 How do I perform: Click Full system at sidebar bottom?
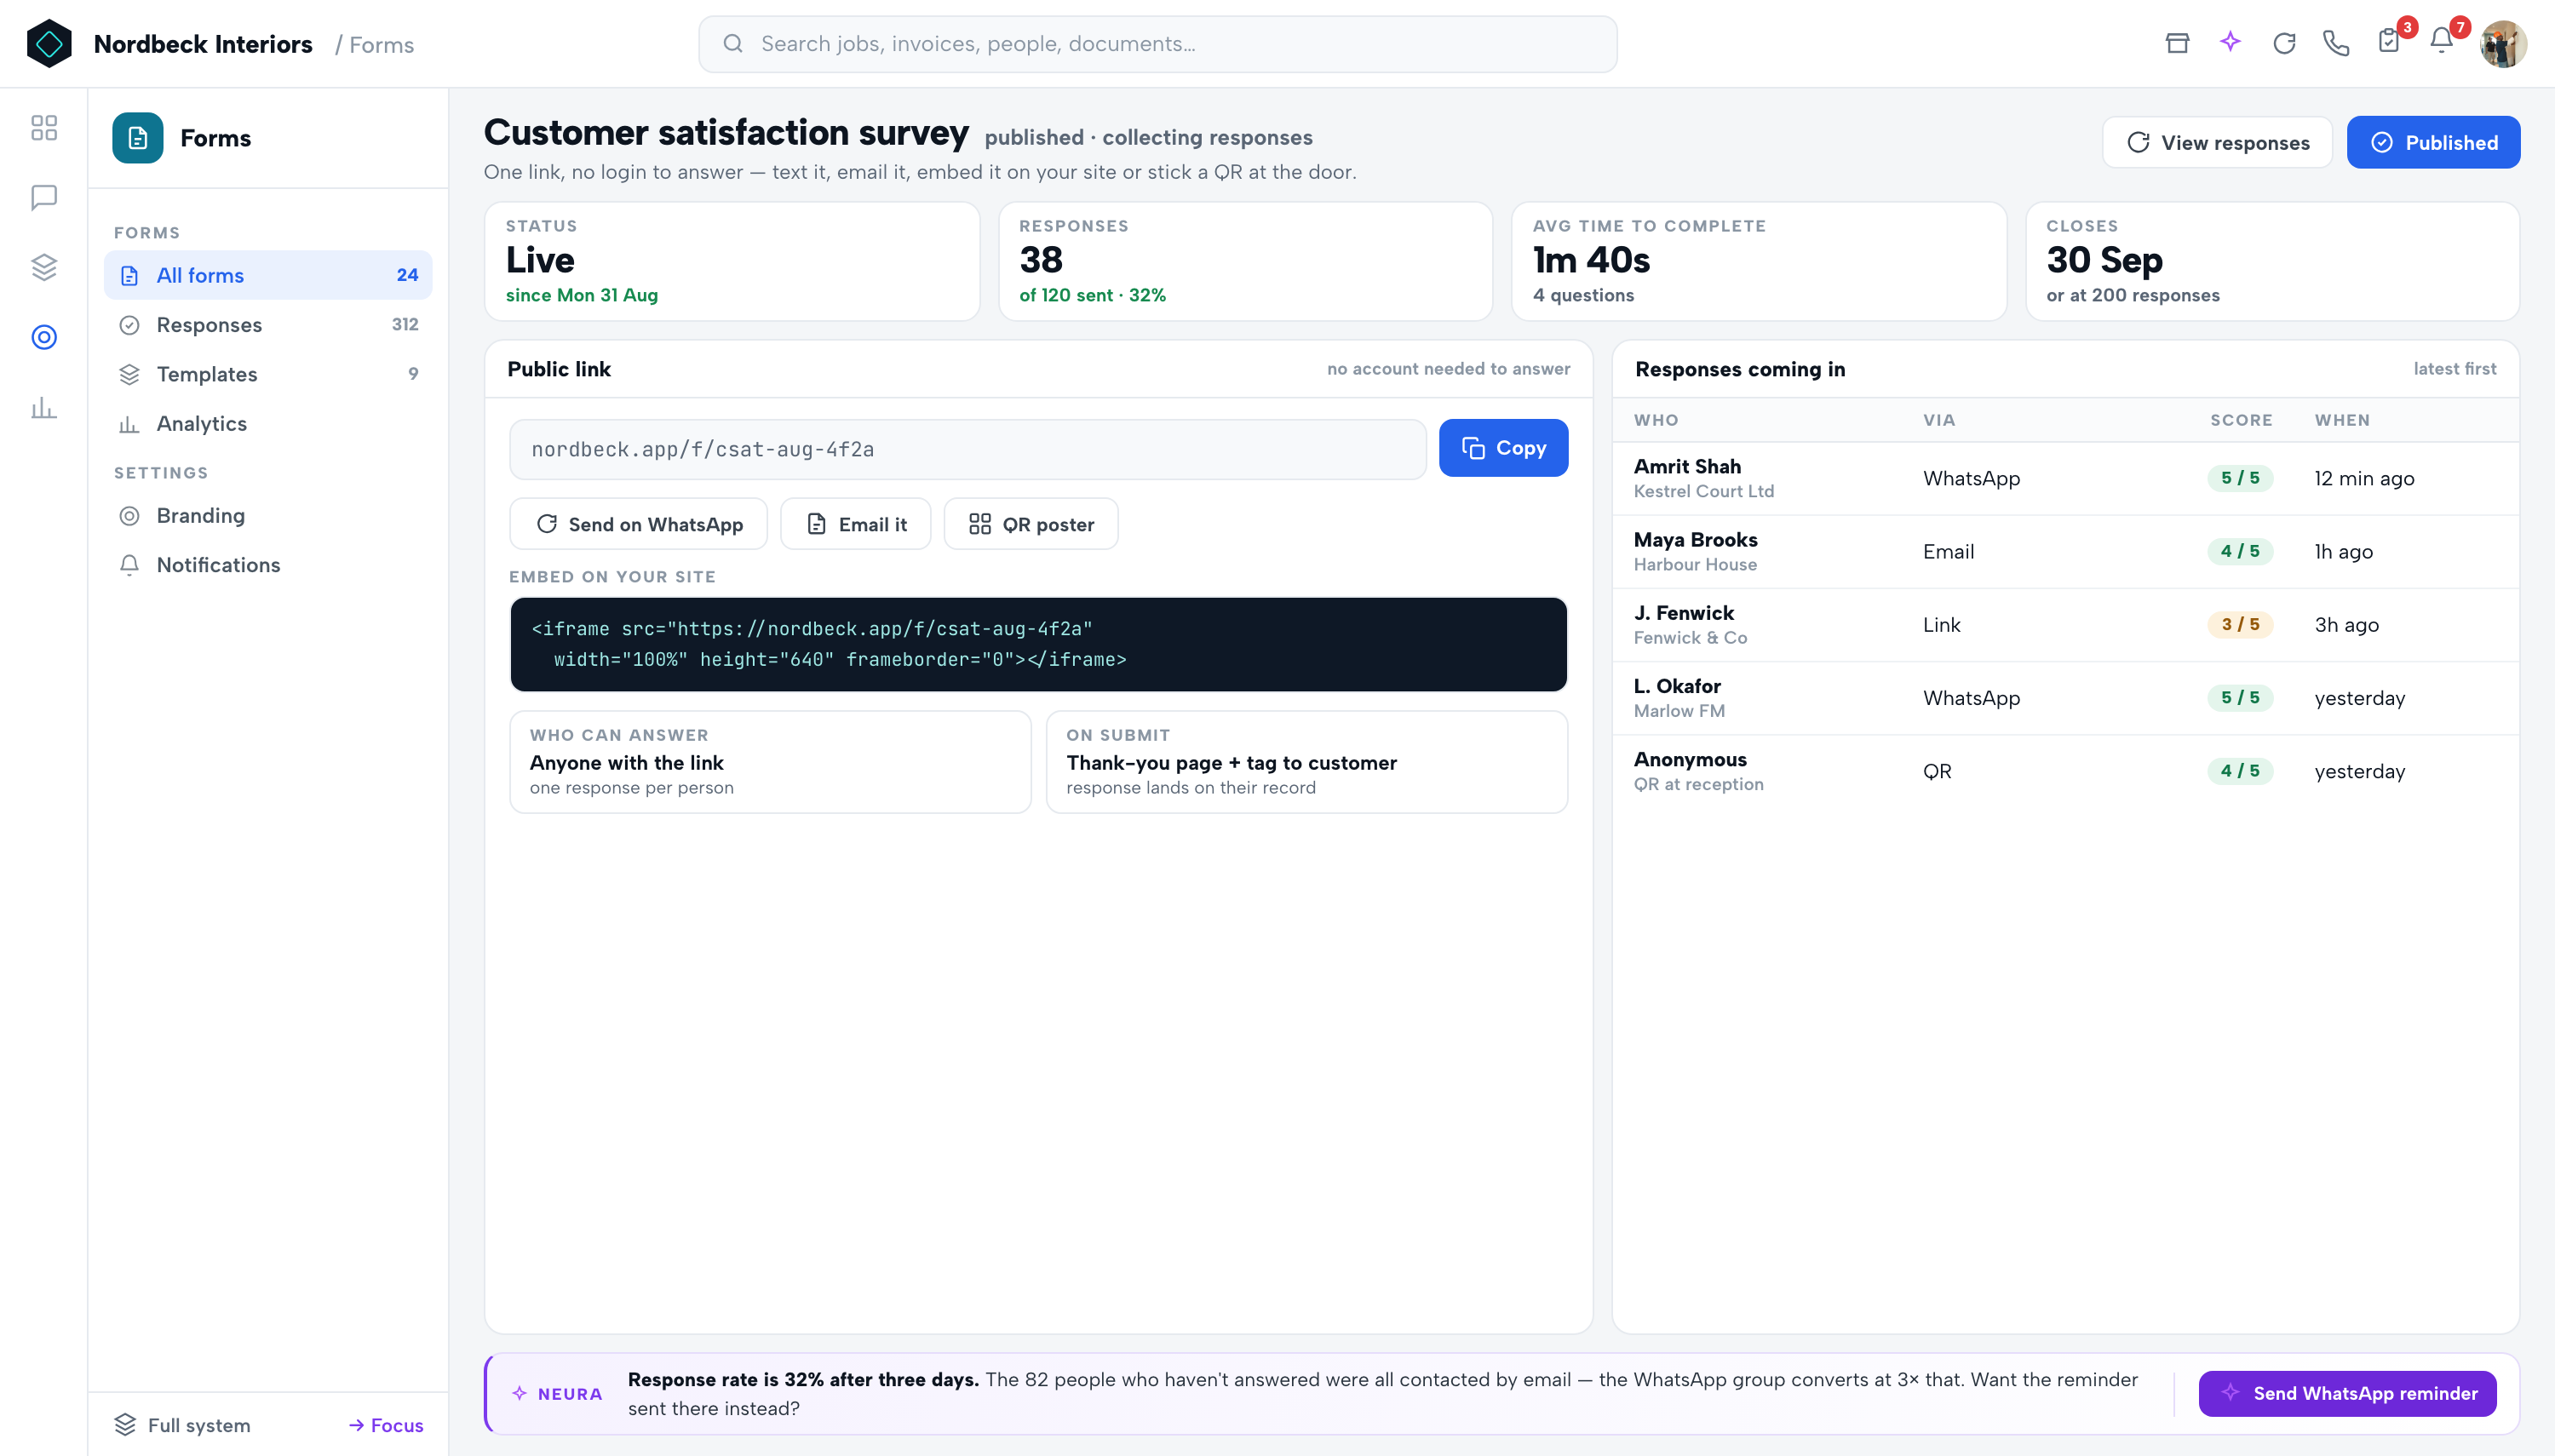coord(183,1425)
